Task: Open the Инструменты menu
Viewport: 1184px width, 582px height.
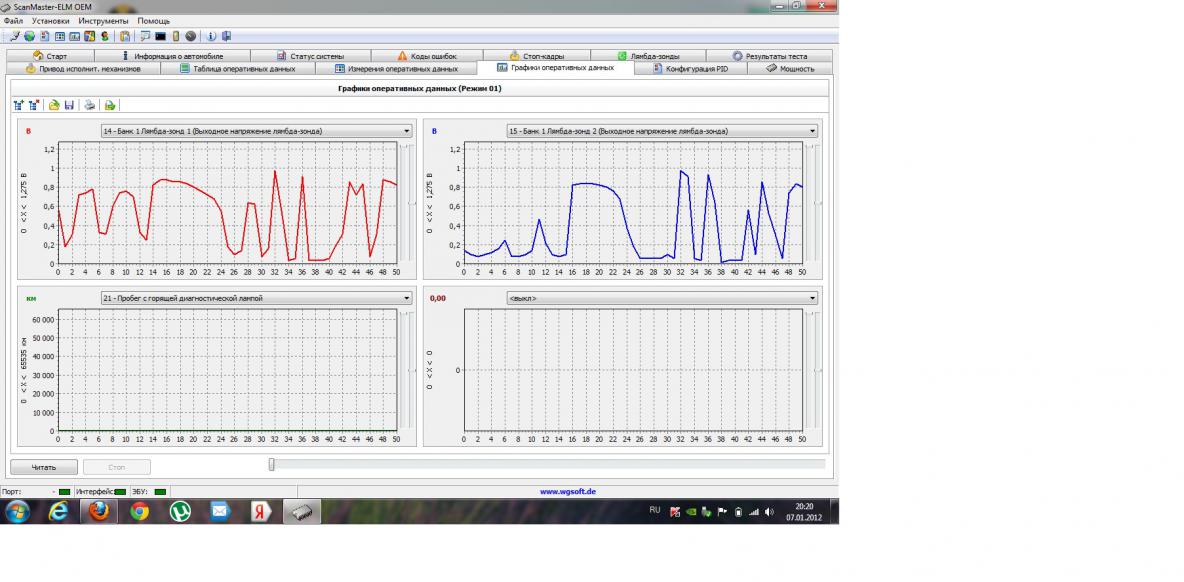Action: 103,21
